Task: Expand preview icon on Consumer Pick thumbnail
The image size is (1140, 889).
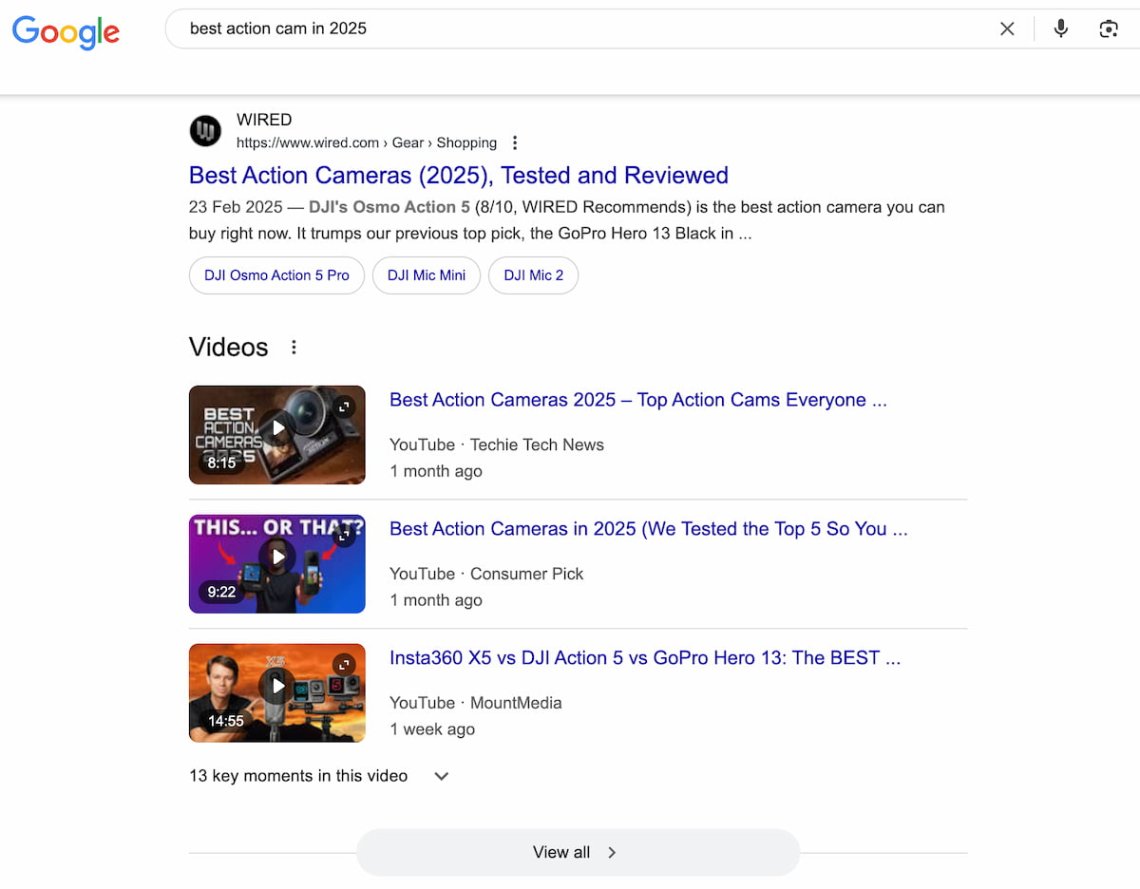Action: coord(344,535)
